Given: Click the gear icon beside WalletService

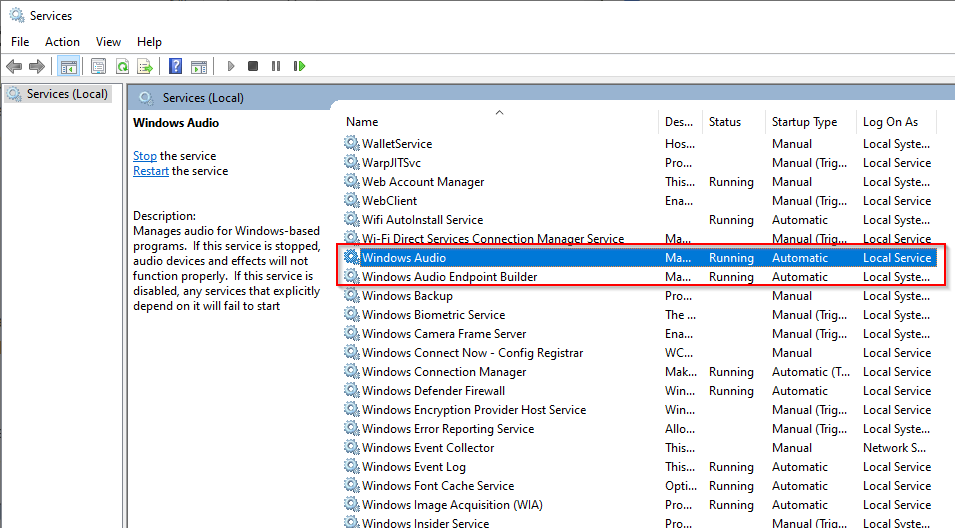Looking at the screenshot, I should pyautogui.click(x=351, y=143).
